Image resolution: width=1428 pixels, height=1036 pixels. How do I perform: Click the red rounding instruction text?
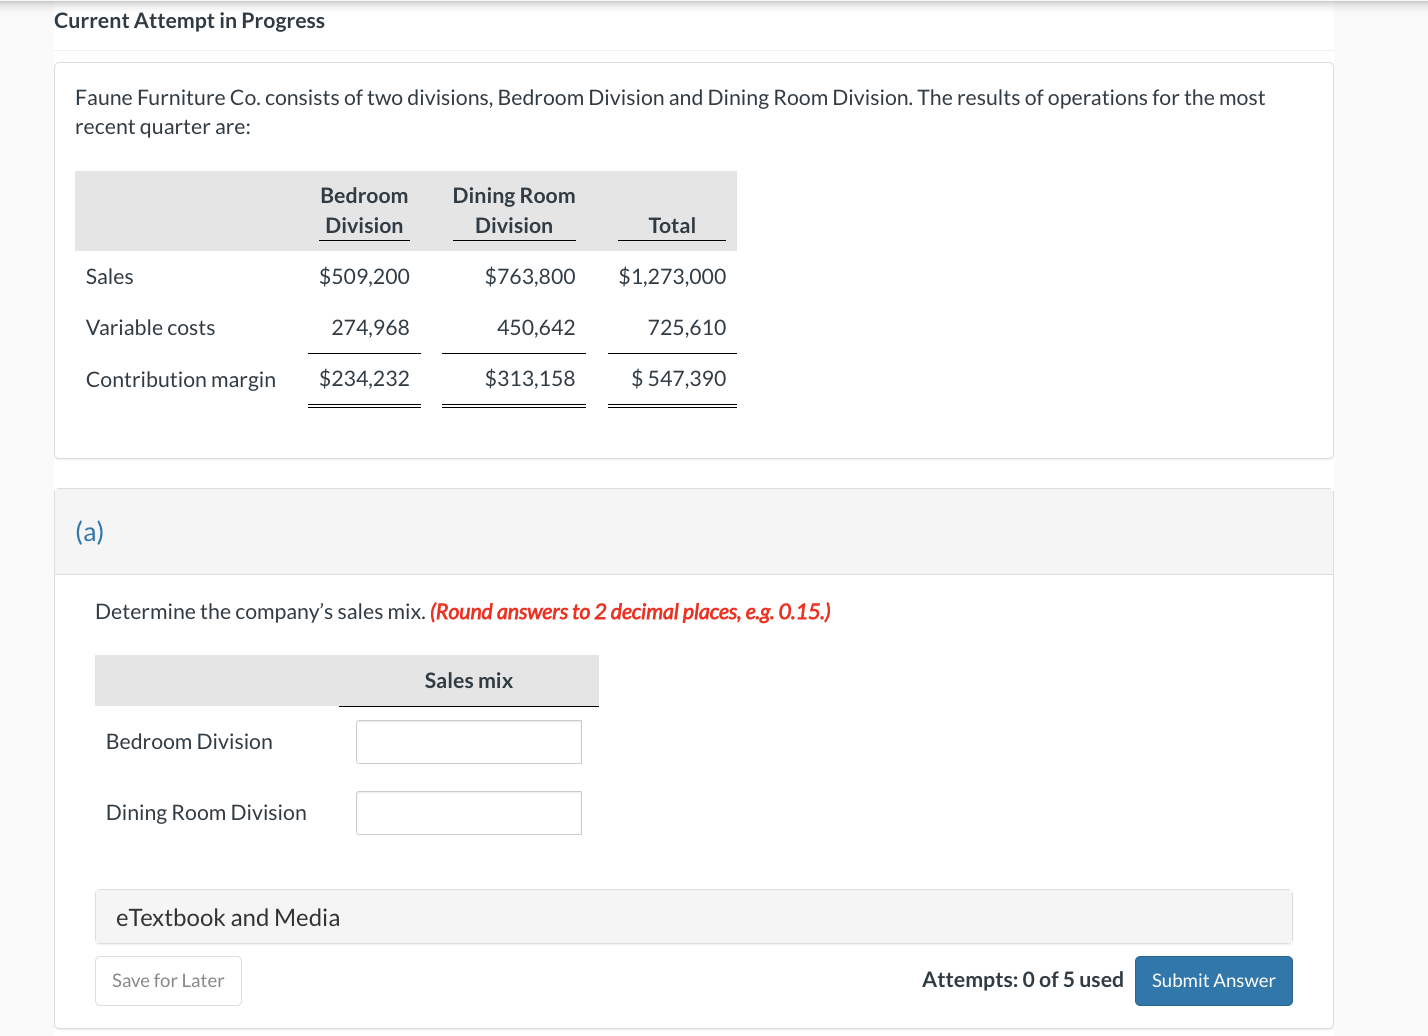tap(630, 612)
